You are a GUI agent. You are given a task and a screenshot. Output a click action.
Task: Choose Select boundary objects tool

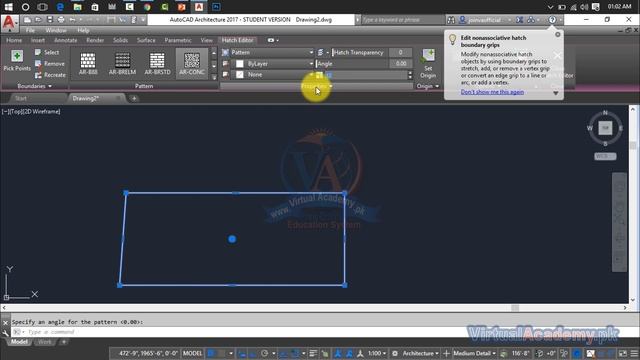[47, 52]
